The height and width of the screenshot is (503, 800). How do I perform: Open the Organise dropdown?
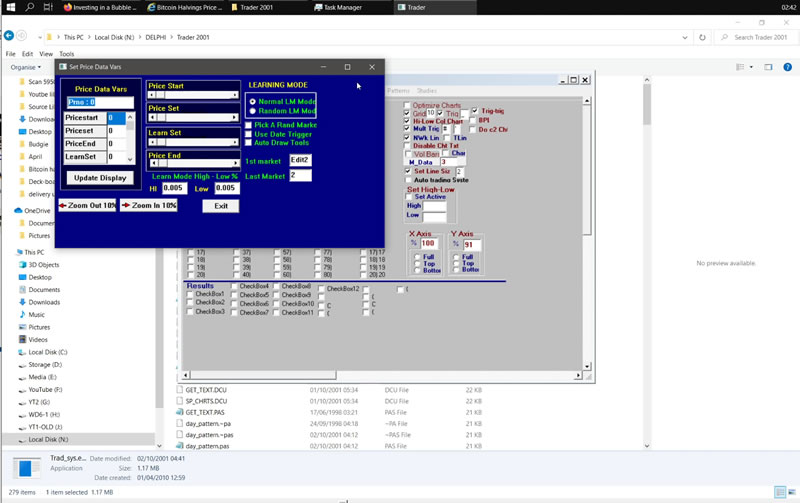tap(25, 67)
